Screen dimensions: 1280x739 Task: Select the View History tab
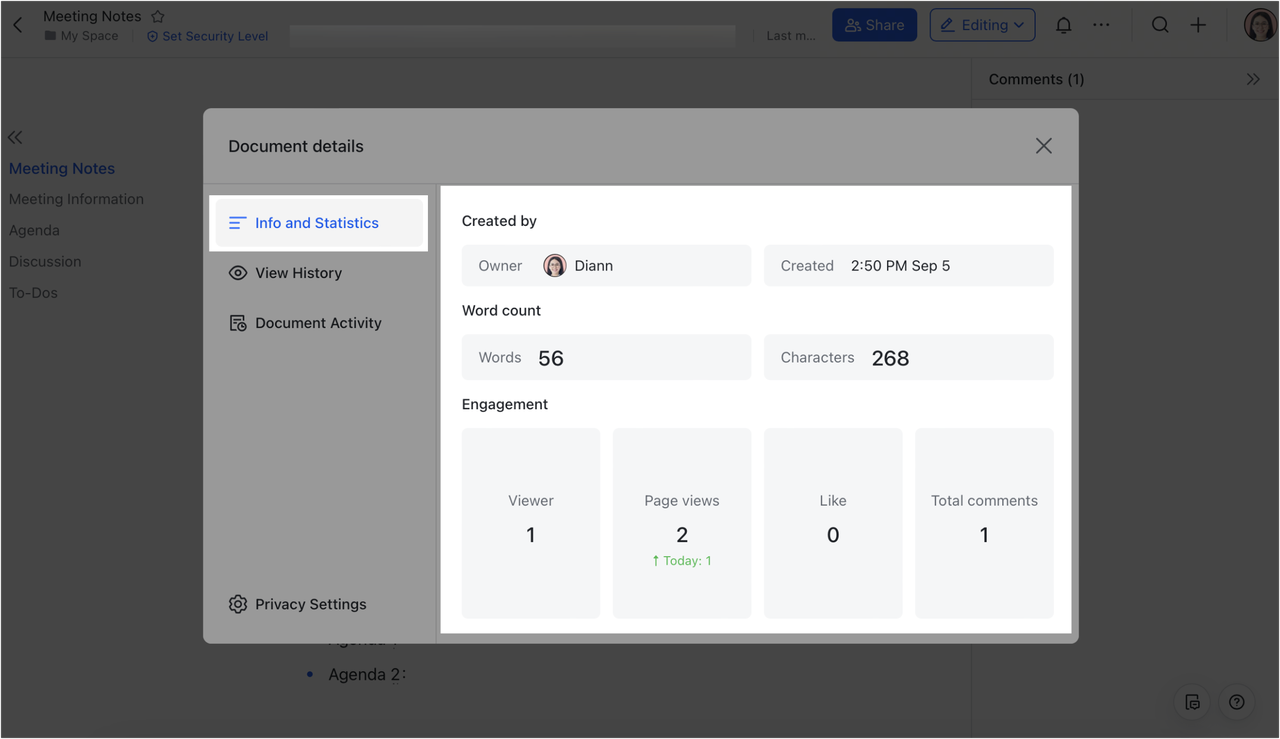[x=297, y=273]
